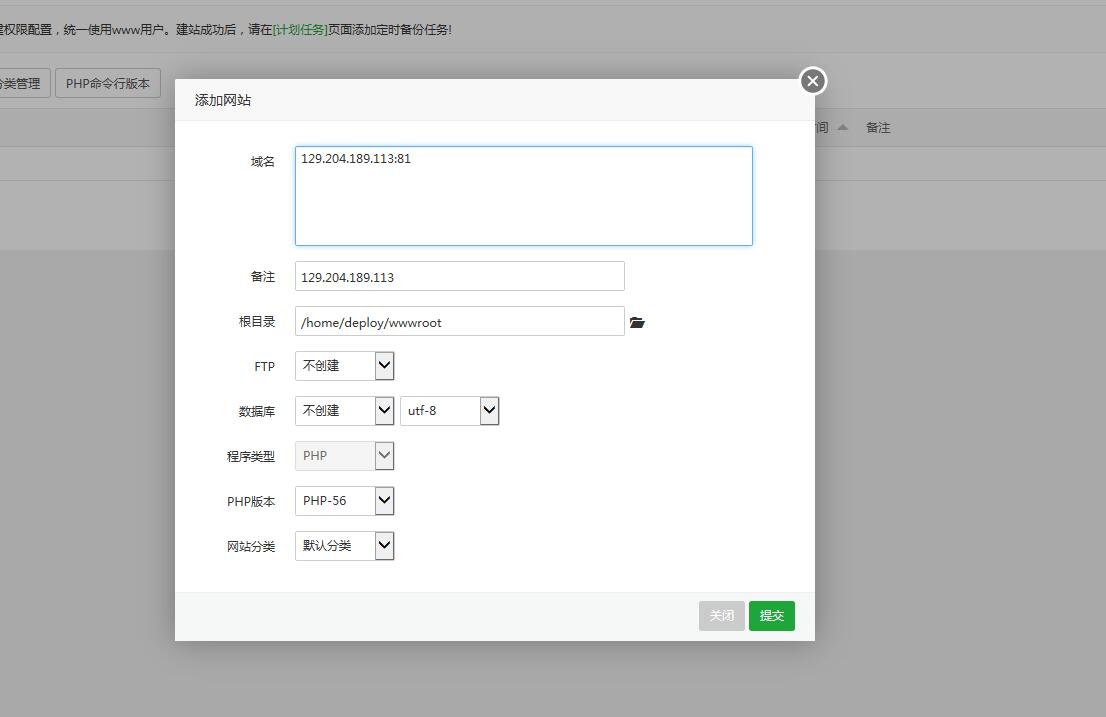
Task: Expand the FTP dropdown
Action: (x=344, y=366)
